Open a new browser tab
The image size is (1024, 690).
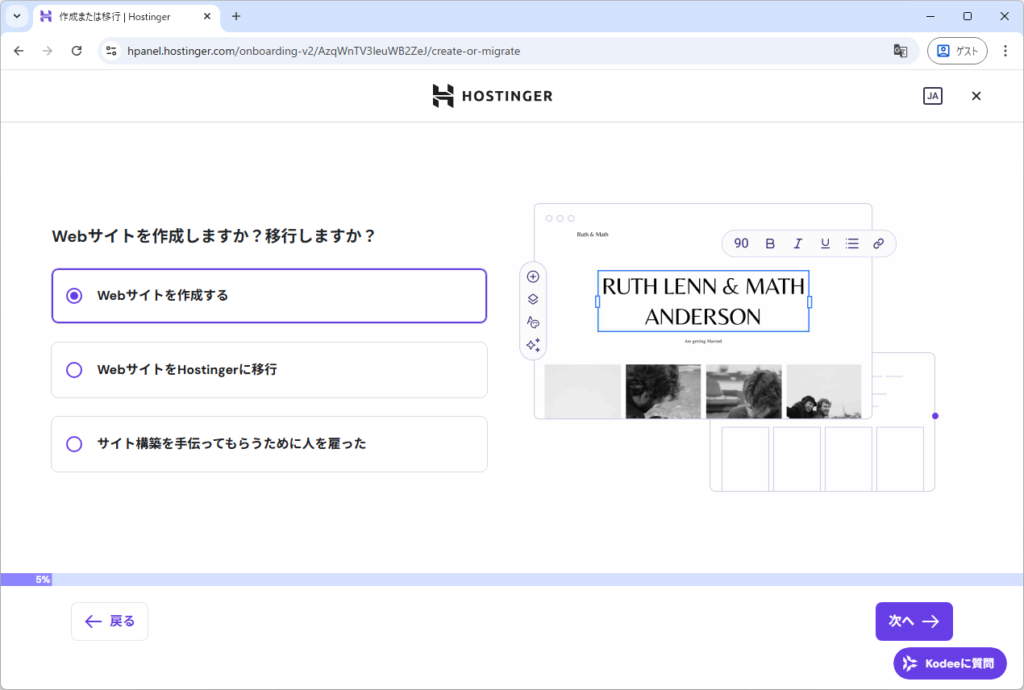coord(236,16)
